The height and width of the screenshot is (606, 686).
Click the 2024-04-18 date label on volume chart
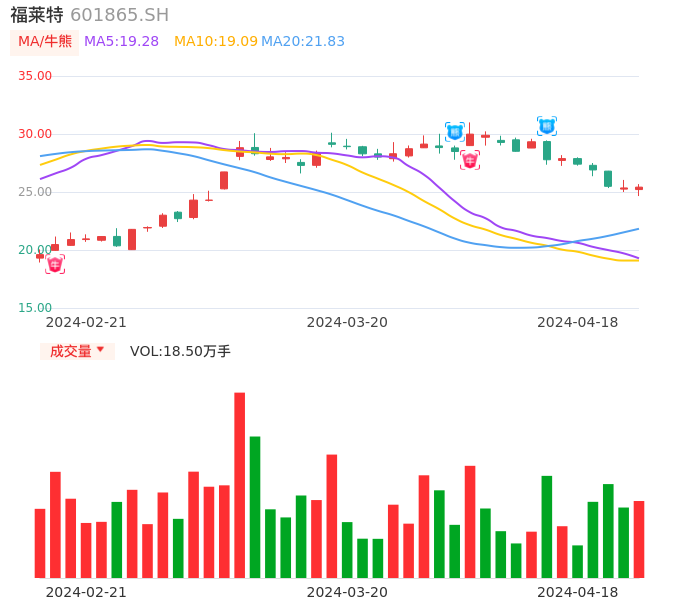click(577, 592)
